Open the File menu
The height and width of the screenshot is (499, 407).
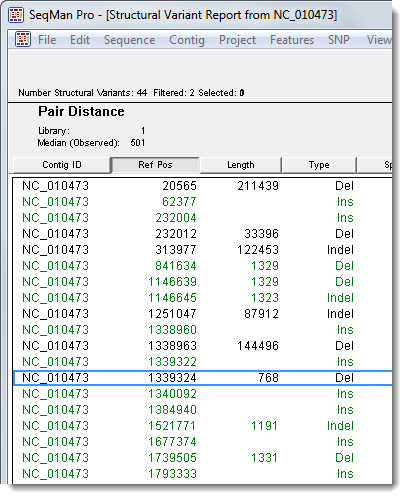pyautogui.click(x=47, y=40)
